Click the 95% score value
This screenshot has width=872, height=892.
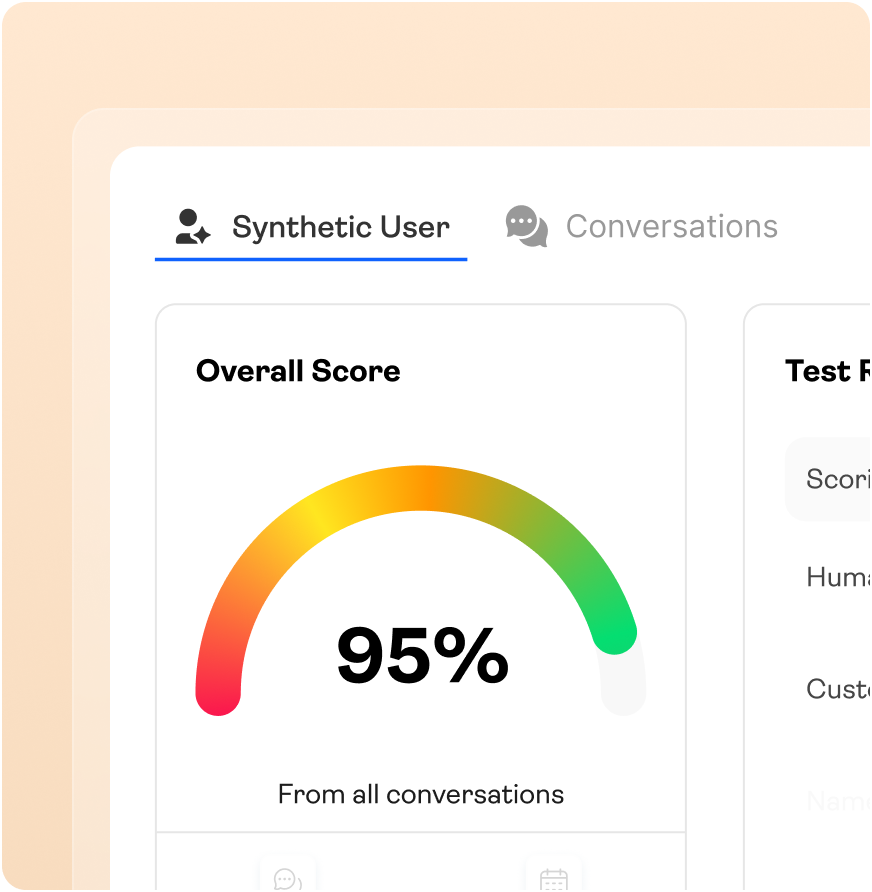tap(422, 655)
